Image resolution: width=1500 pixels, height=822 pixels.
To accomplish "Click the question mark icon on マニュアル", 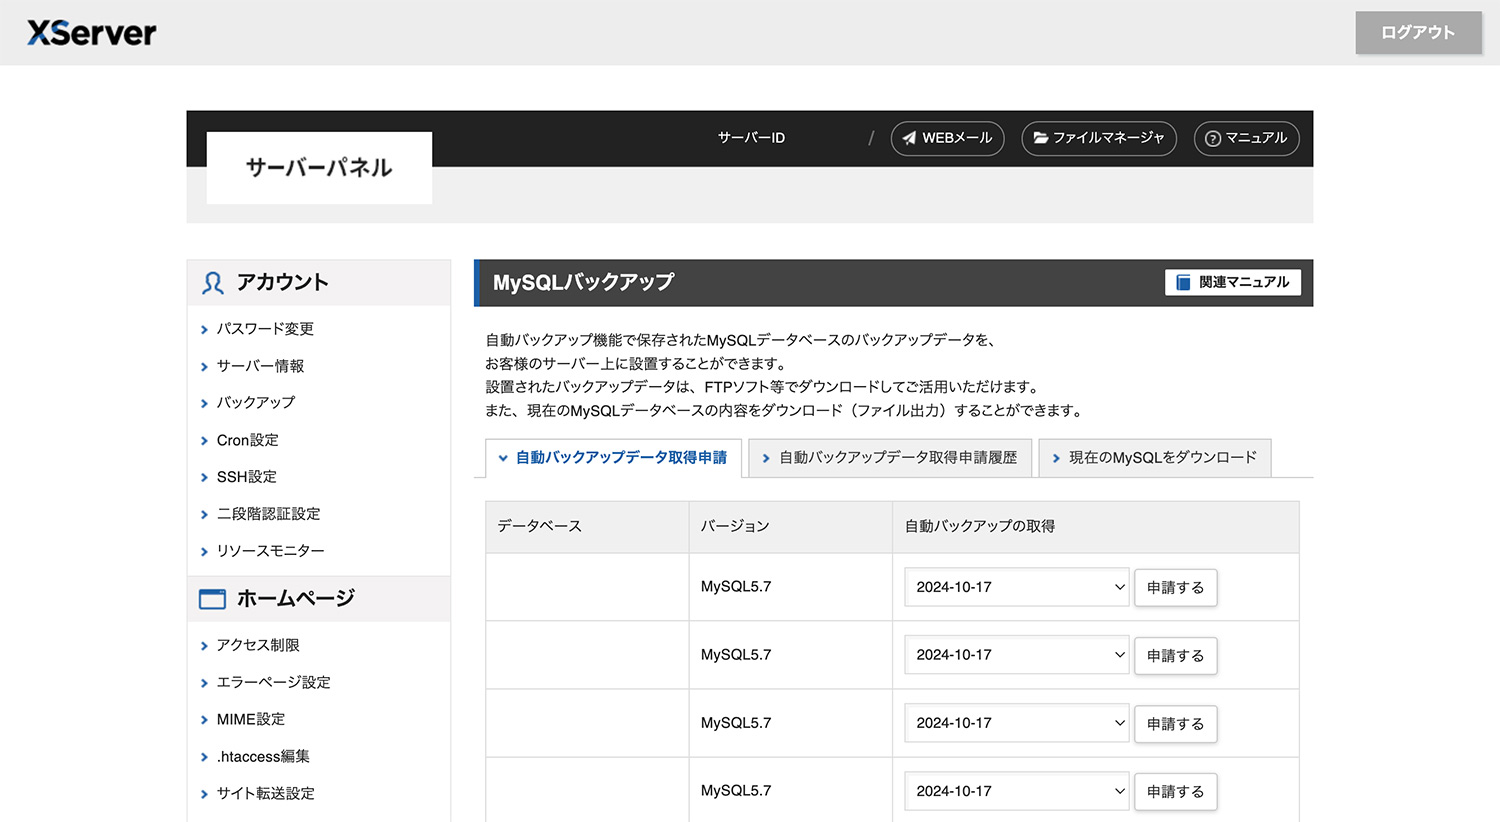I will [1213, 139].
